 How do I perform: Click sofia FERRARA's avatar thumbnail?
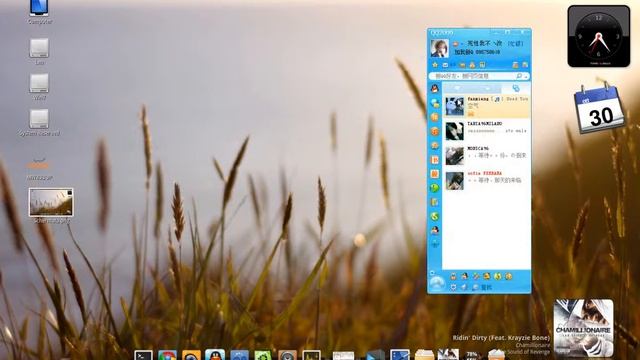point(454,181)
